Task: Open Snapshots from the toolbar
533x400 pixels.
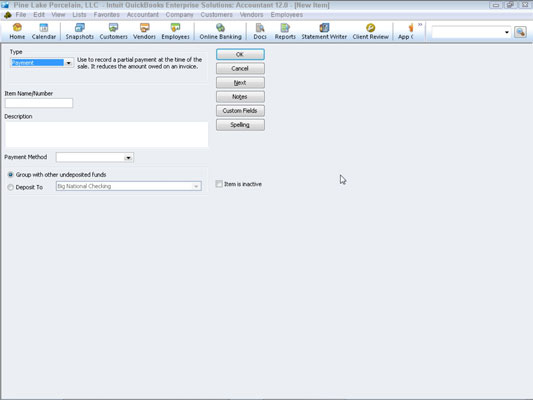Action: coord(80,31)
